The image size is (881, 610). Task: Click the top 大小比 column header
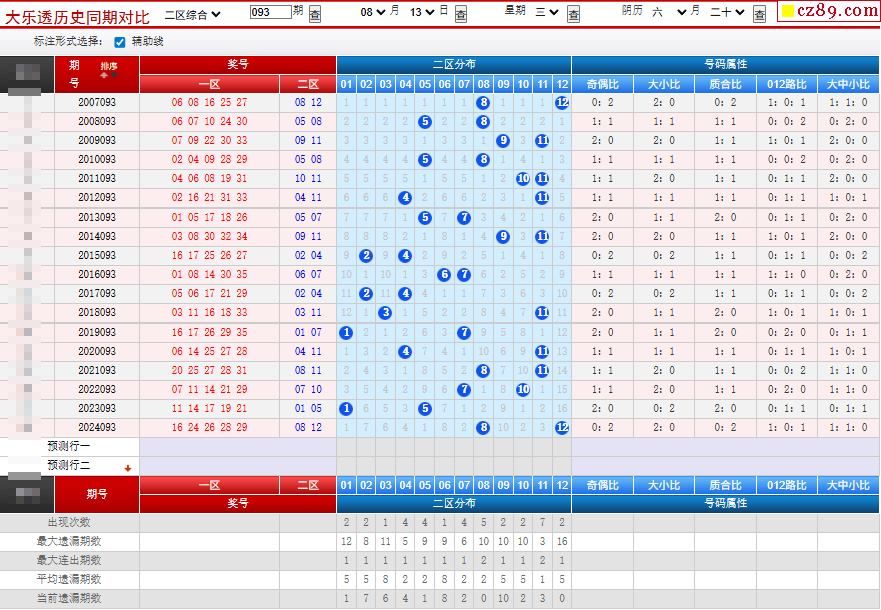pyautogui.click(x=664, y=84)
